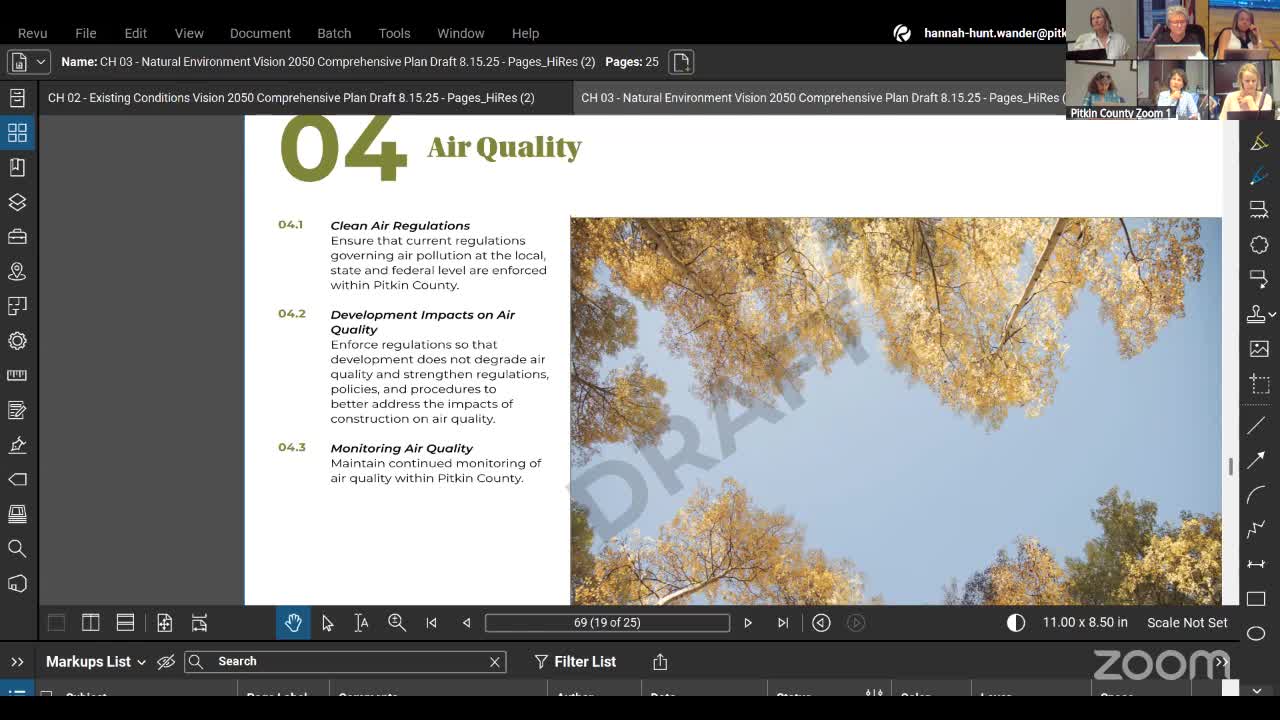Expand the Markups List dropdown
Viewport: 1280px width, 720px height.
[96, 662]
